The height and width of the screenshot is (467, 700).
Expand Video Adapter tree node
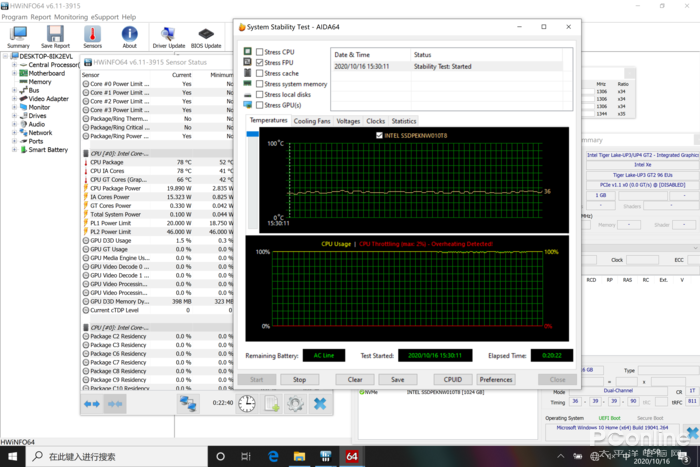pyautogui.click(x=14, y=99)
